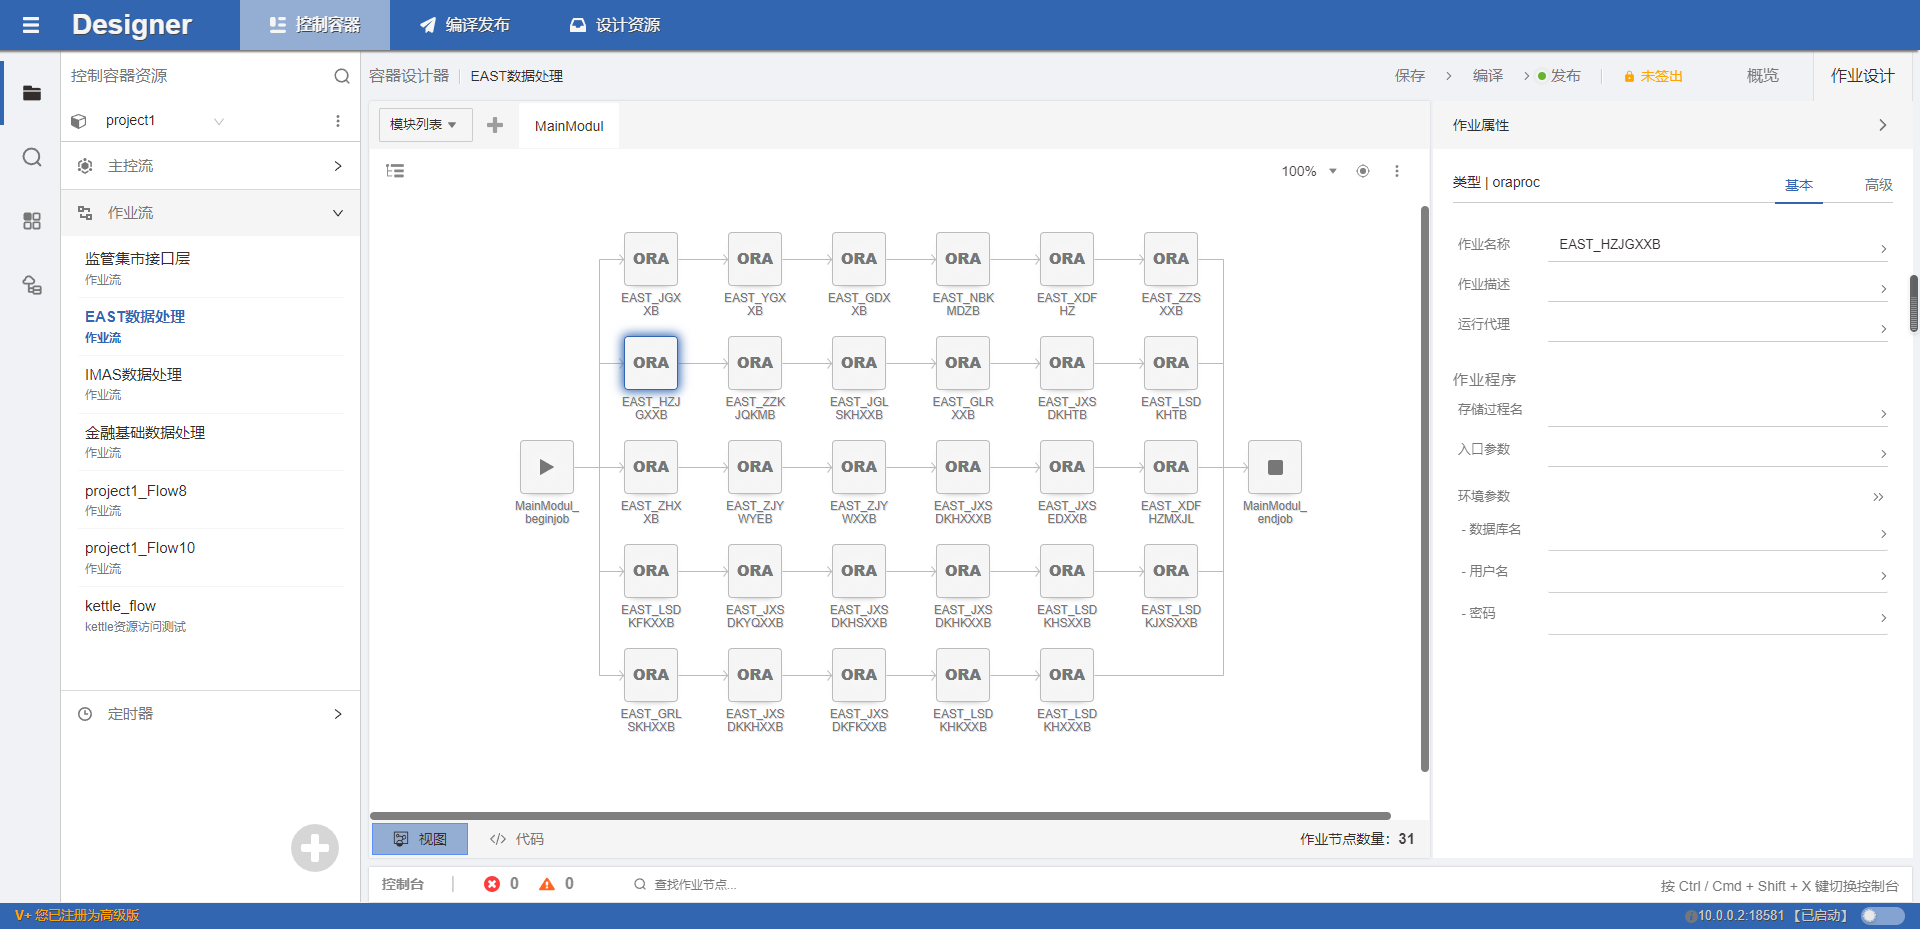Collapse the 作业流 section
1920x929 pixels.
pyautogui.click(x=211, y=213)
